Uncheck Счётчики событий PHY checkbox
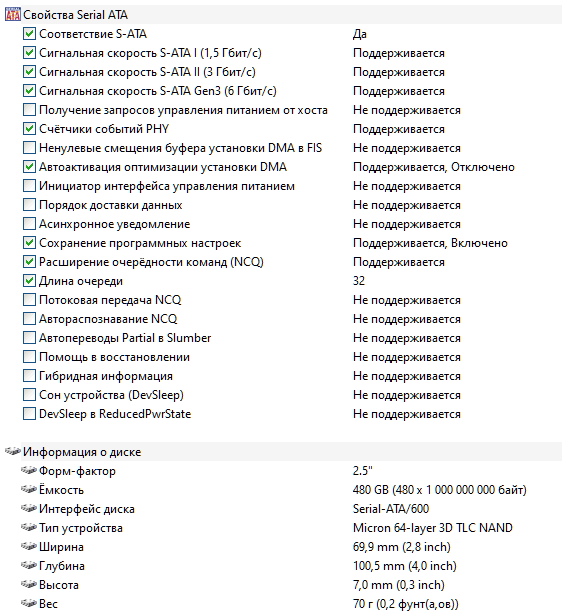The width and height of the screenshot is (562, 616). click(29, 129)
